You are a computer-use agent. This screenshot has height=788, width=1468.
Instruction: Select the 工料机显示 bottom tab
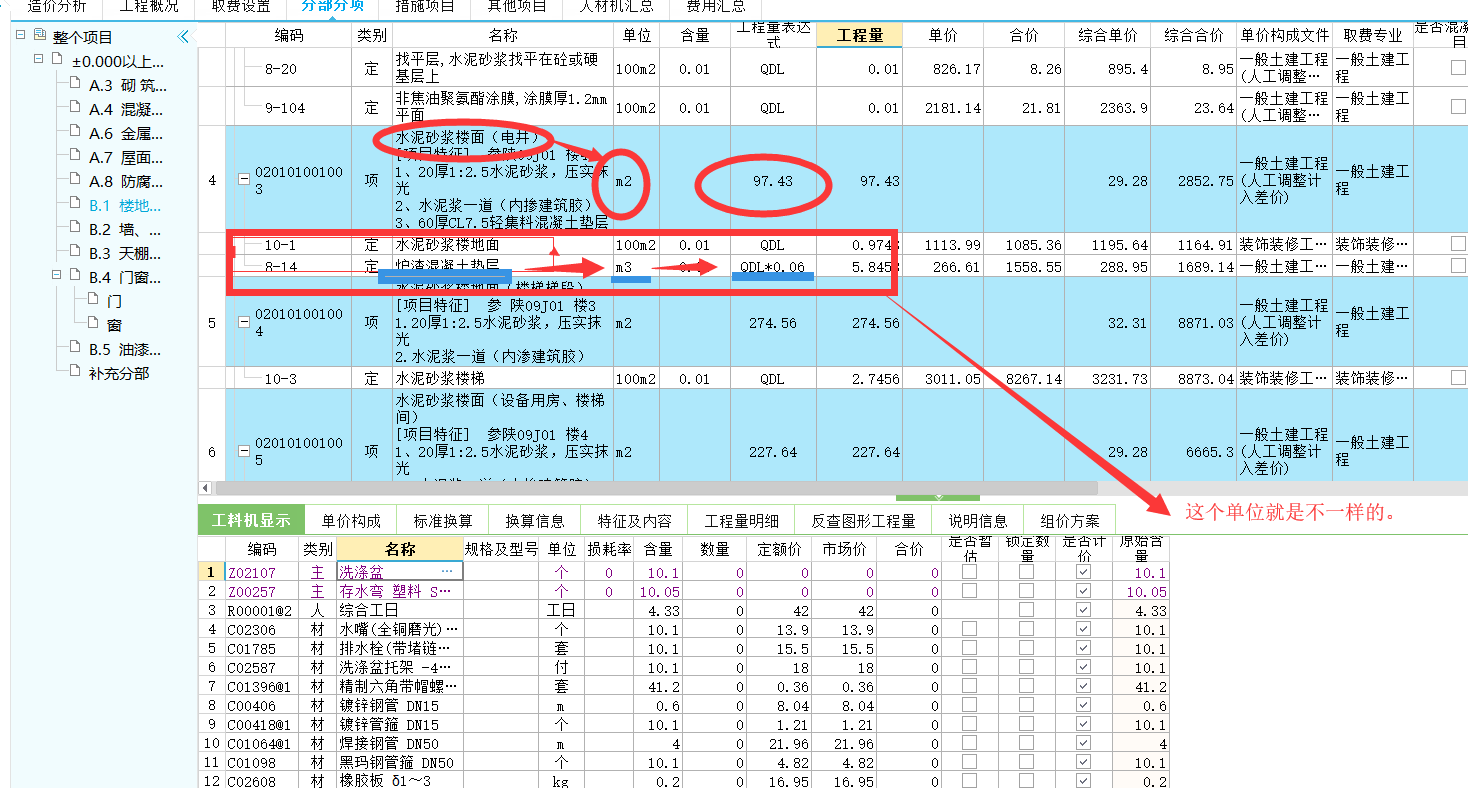(251, 520)
